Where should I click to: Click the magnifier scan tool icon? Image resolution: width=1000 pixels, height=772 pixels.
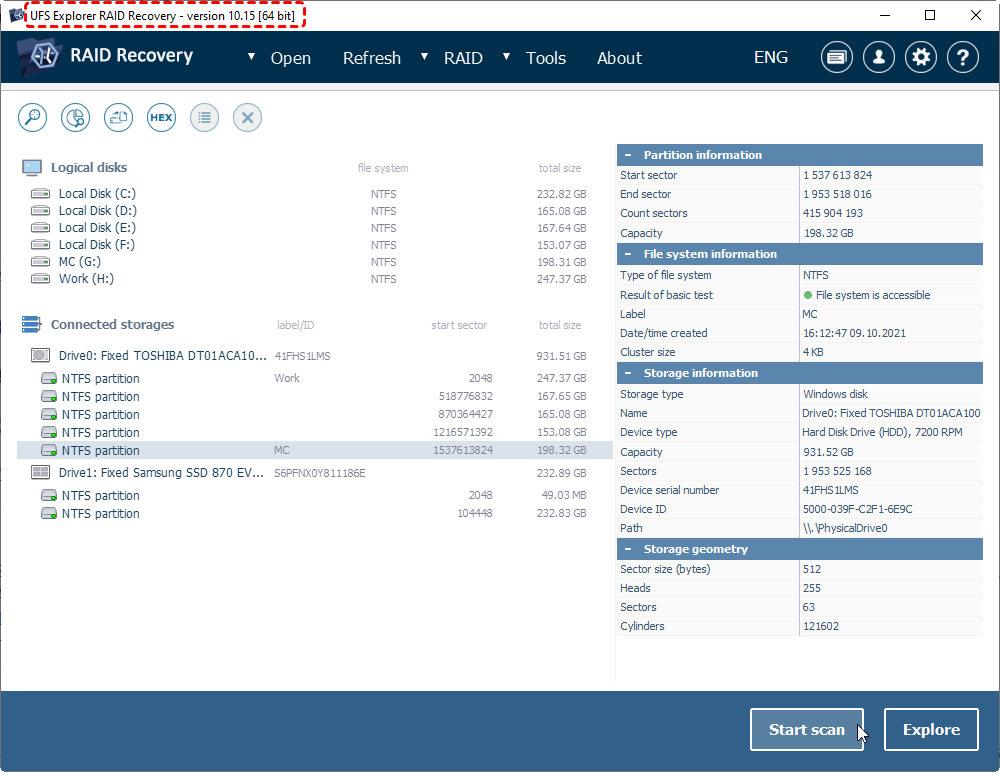[x=33, y=117]
